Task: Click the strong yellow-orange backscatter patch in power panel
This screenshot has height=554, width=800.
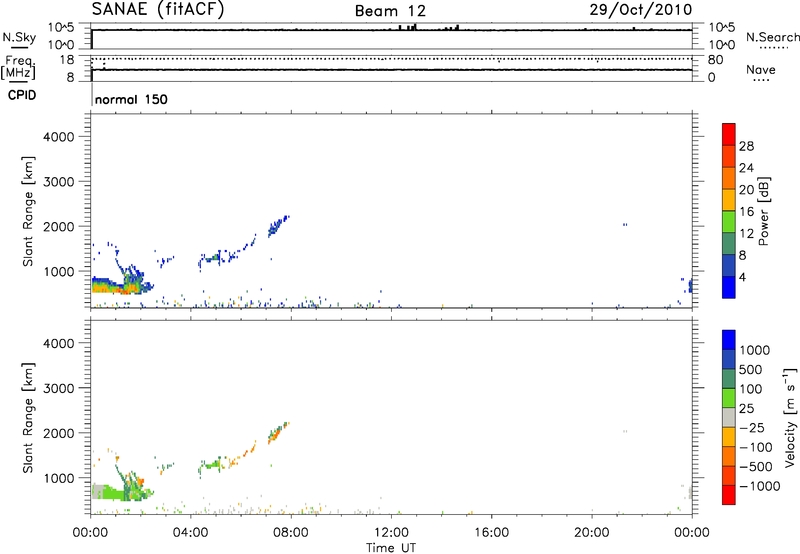Action: [x=115, y=288]
